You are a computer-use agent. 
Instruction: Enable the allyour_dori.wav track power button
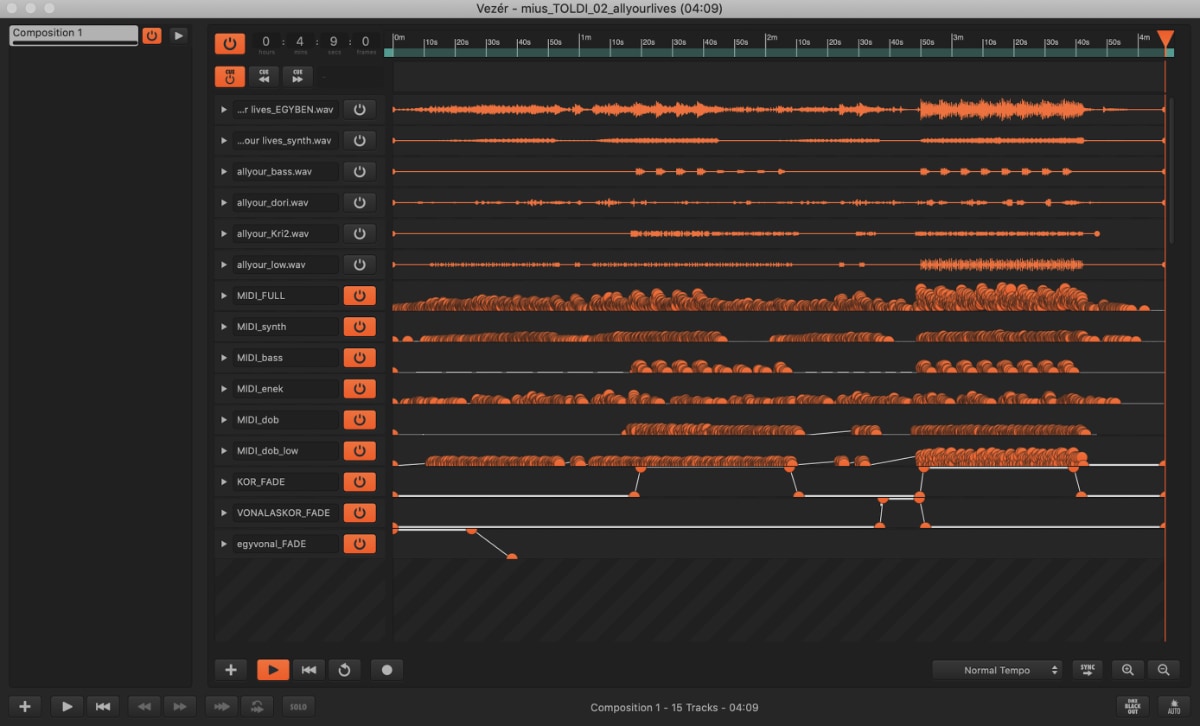[359, 202]
